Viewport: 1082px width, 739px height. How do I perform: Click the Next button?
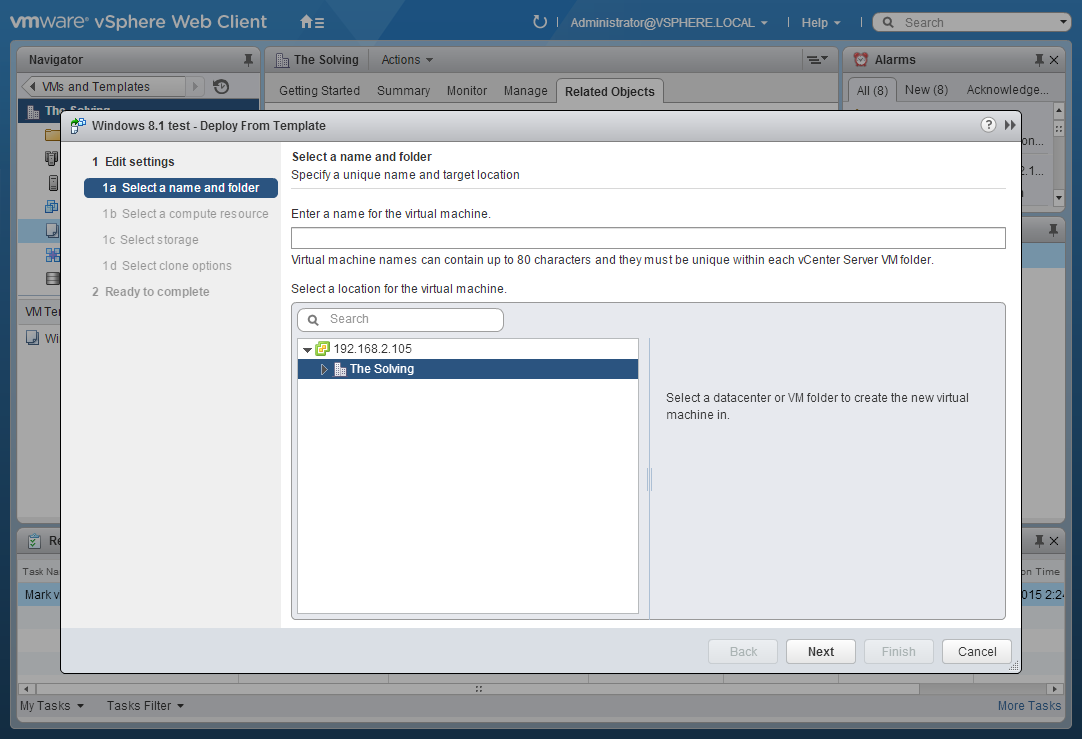[x=820, y=651]
